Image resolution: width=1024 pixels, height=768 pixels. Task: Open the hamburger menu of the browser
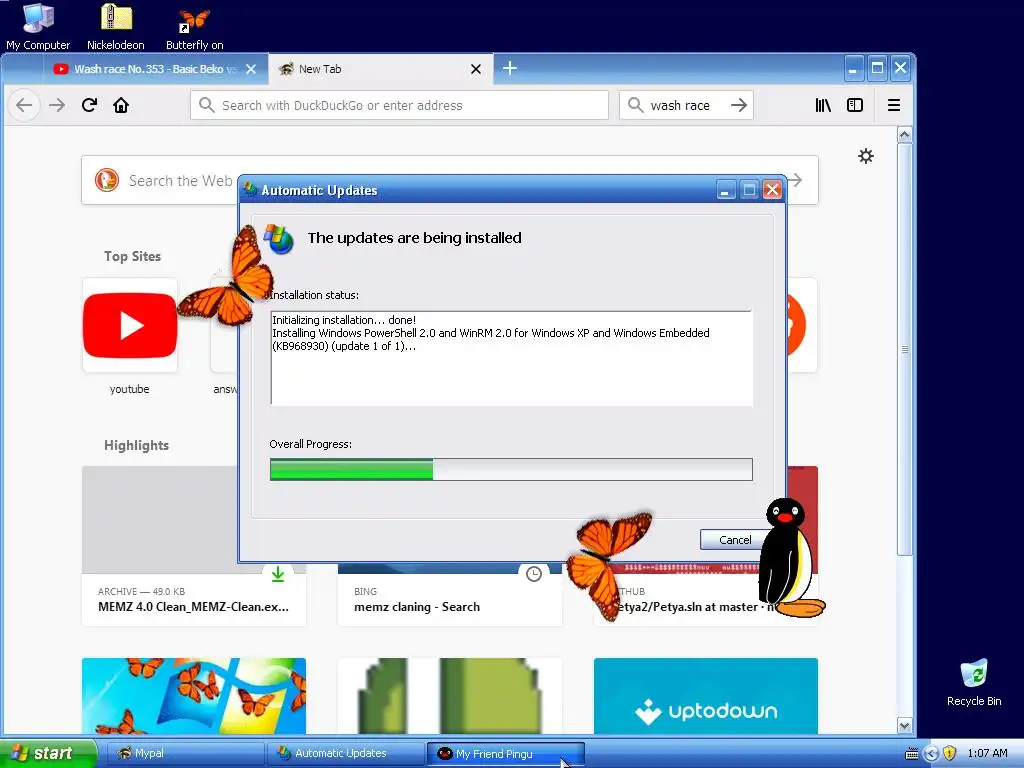click(x=894, y=105)
